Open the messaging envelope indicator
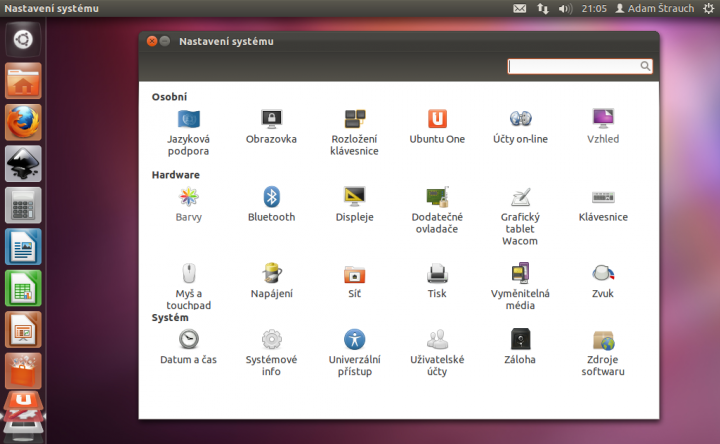Screen dimensions: 720x444 [x=520, y=8]
